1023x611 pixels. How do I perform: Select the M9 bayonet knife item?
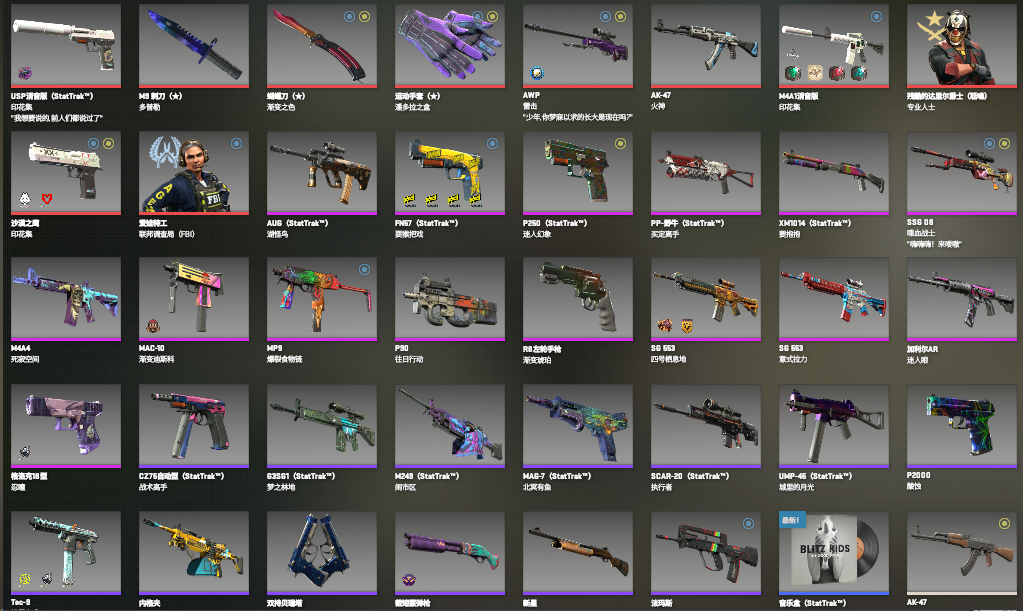[x=194, y=46]
